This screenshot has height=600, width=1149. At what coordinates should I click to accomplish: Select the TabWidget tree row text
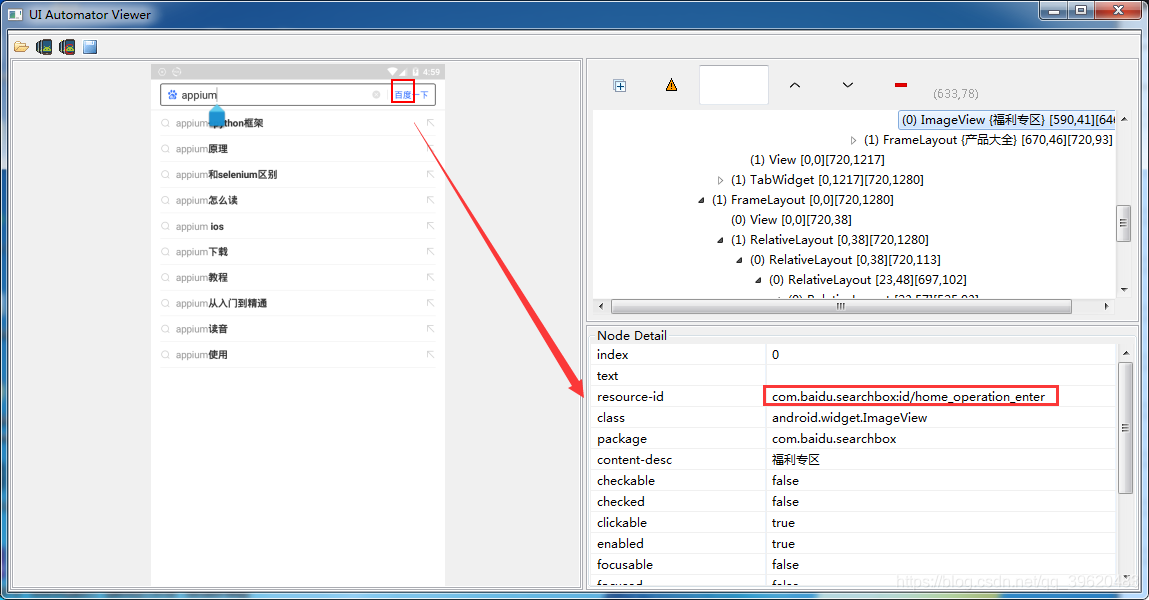[x=827, y=179]
